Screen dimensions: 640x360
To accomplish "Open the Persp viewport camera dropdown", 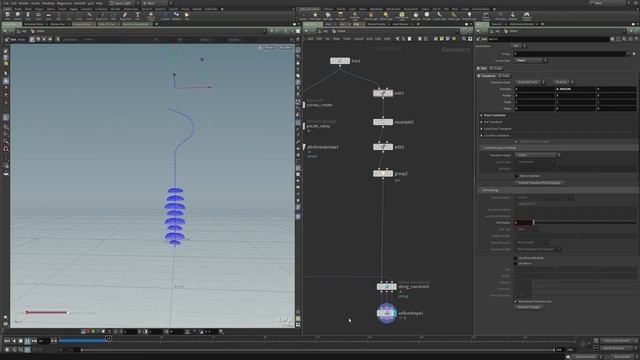I will 269,47.
